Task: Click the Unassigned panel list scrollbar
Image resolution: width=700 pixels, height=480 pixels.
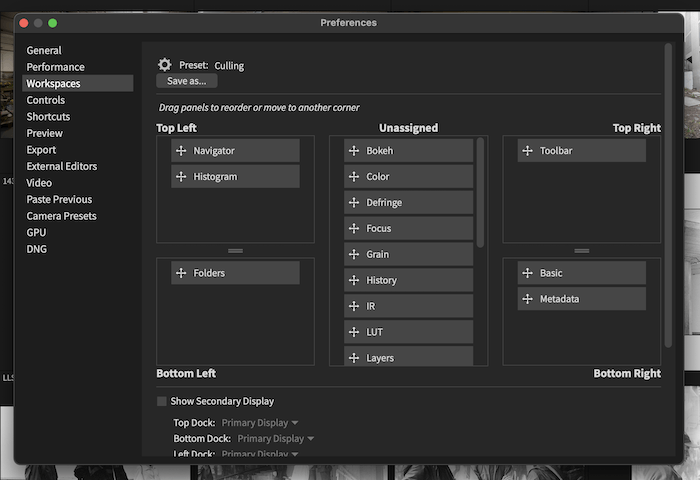Action: [480, 192]
